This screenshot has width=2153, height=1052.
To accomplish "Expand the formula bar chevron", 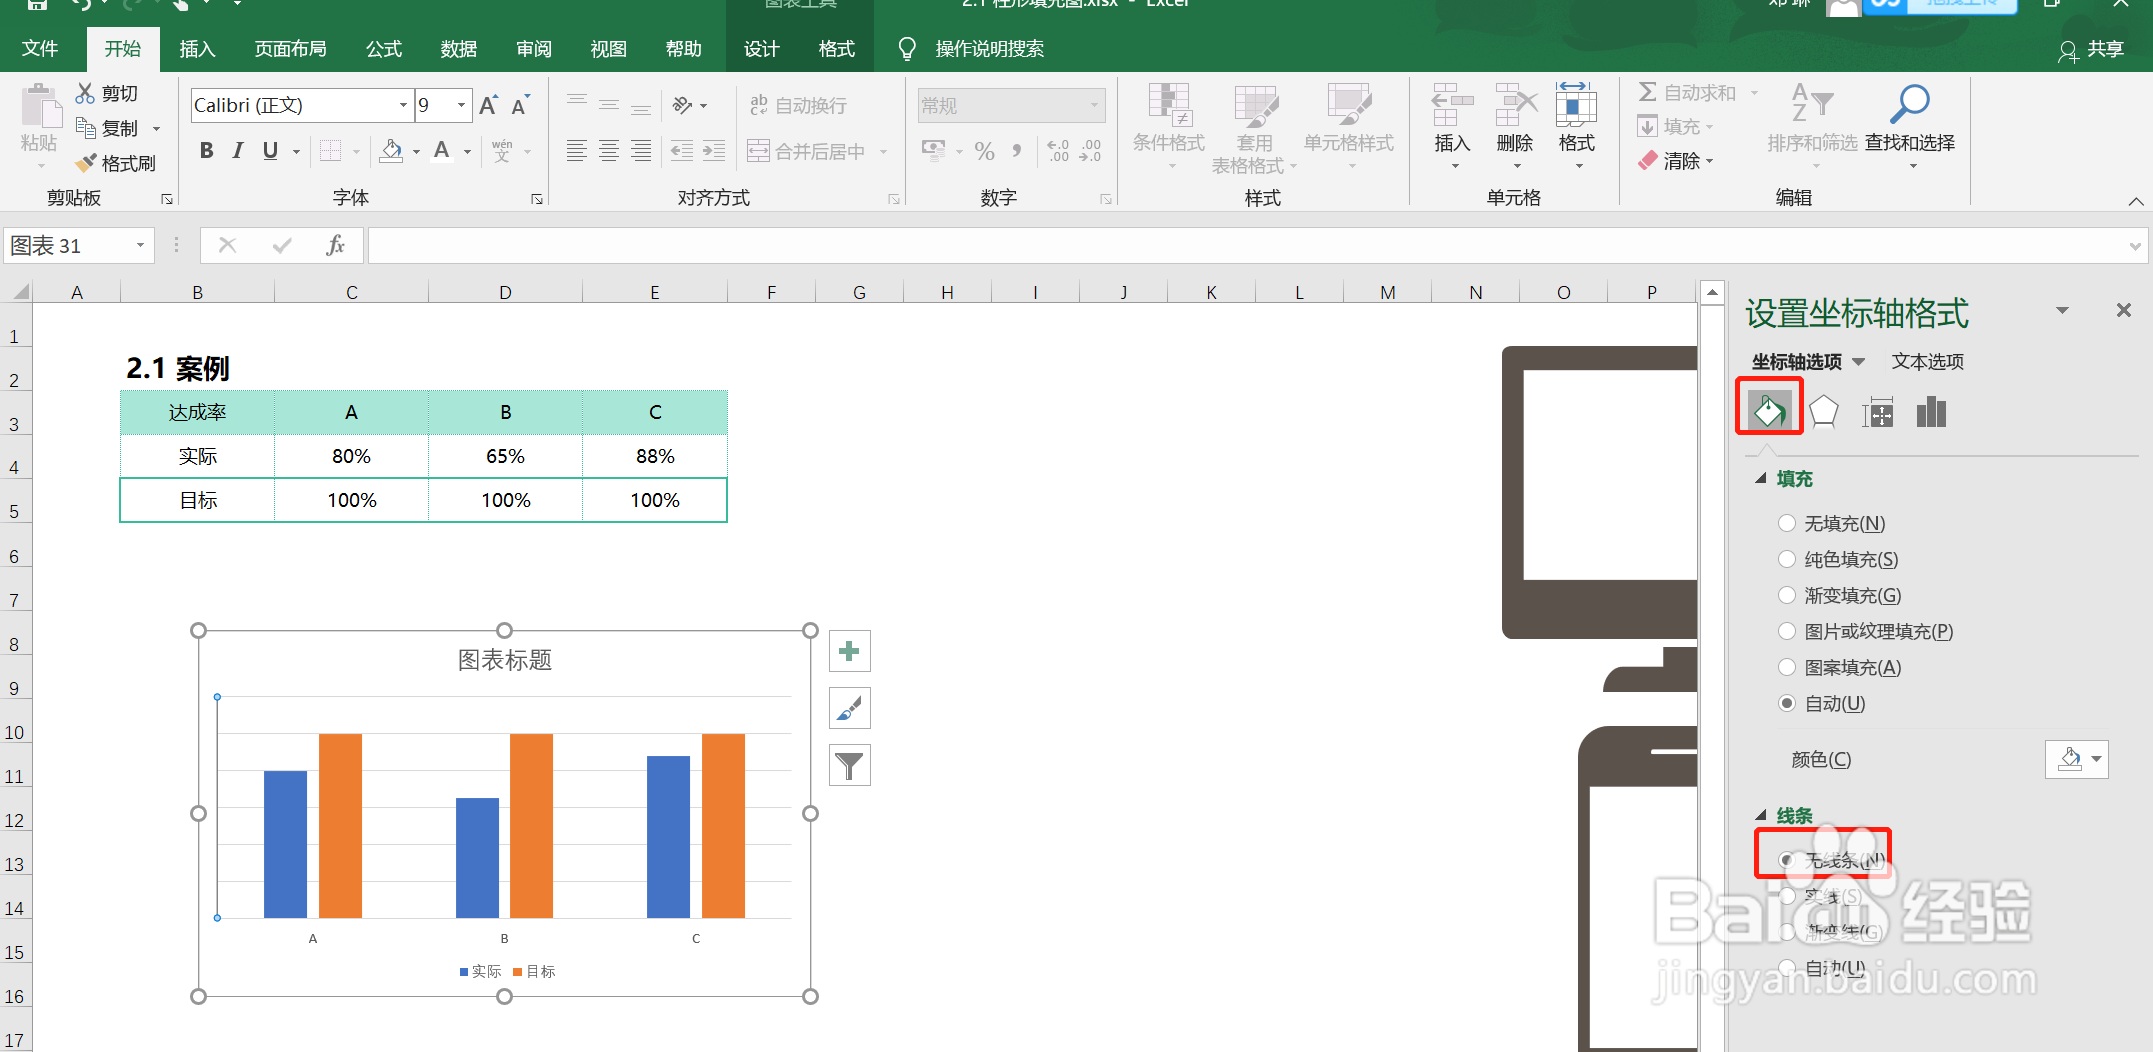I will point(2135,245).
